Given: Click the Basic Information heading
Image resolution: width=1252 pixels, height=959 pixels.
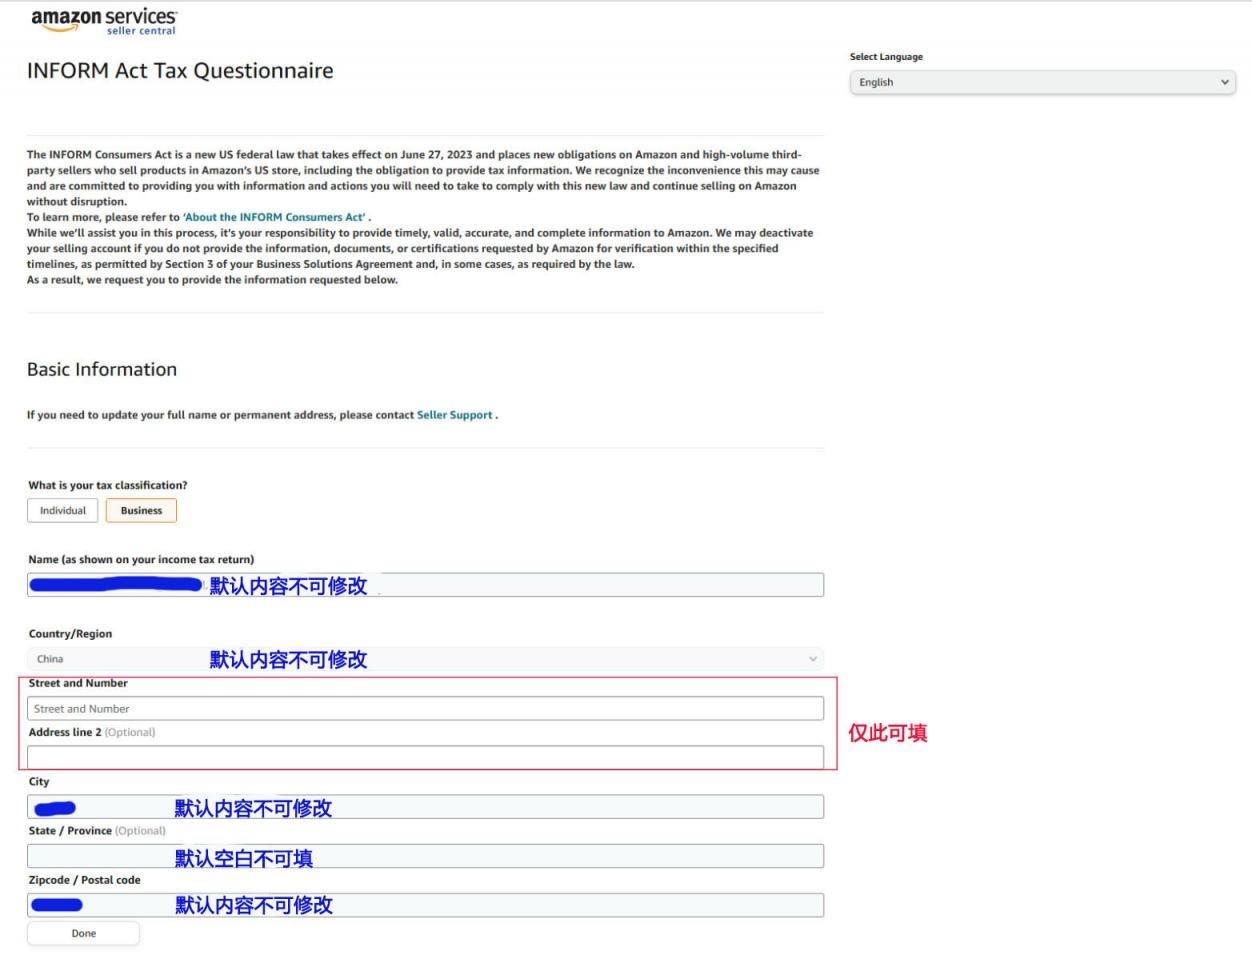Looking at the screenshot, I should point(102,369).
